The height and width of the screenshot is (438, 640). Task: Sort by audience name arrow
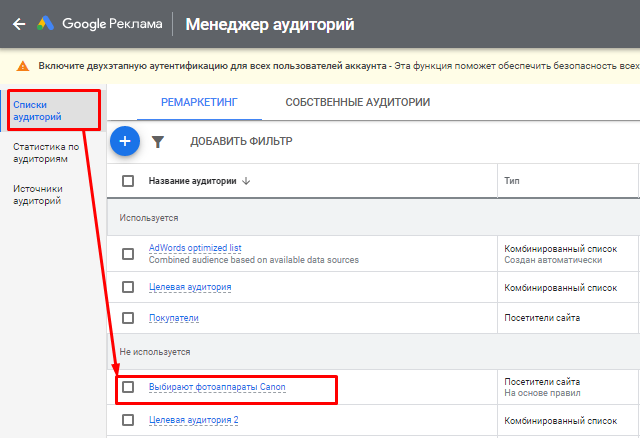tap(246, 181)
